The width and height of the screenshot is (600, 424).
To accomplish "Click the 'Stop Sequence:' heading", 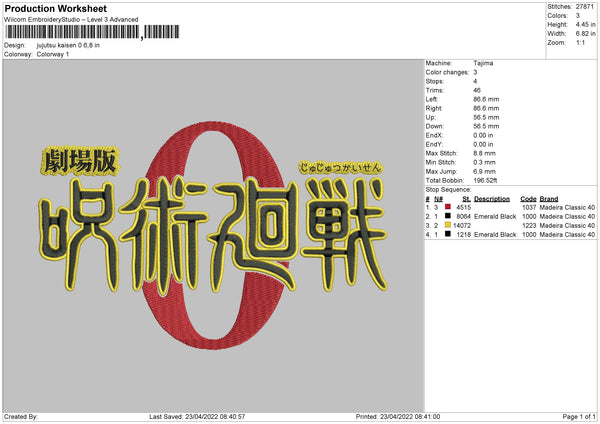I will pyautogui.click(x=448, y=189).
